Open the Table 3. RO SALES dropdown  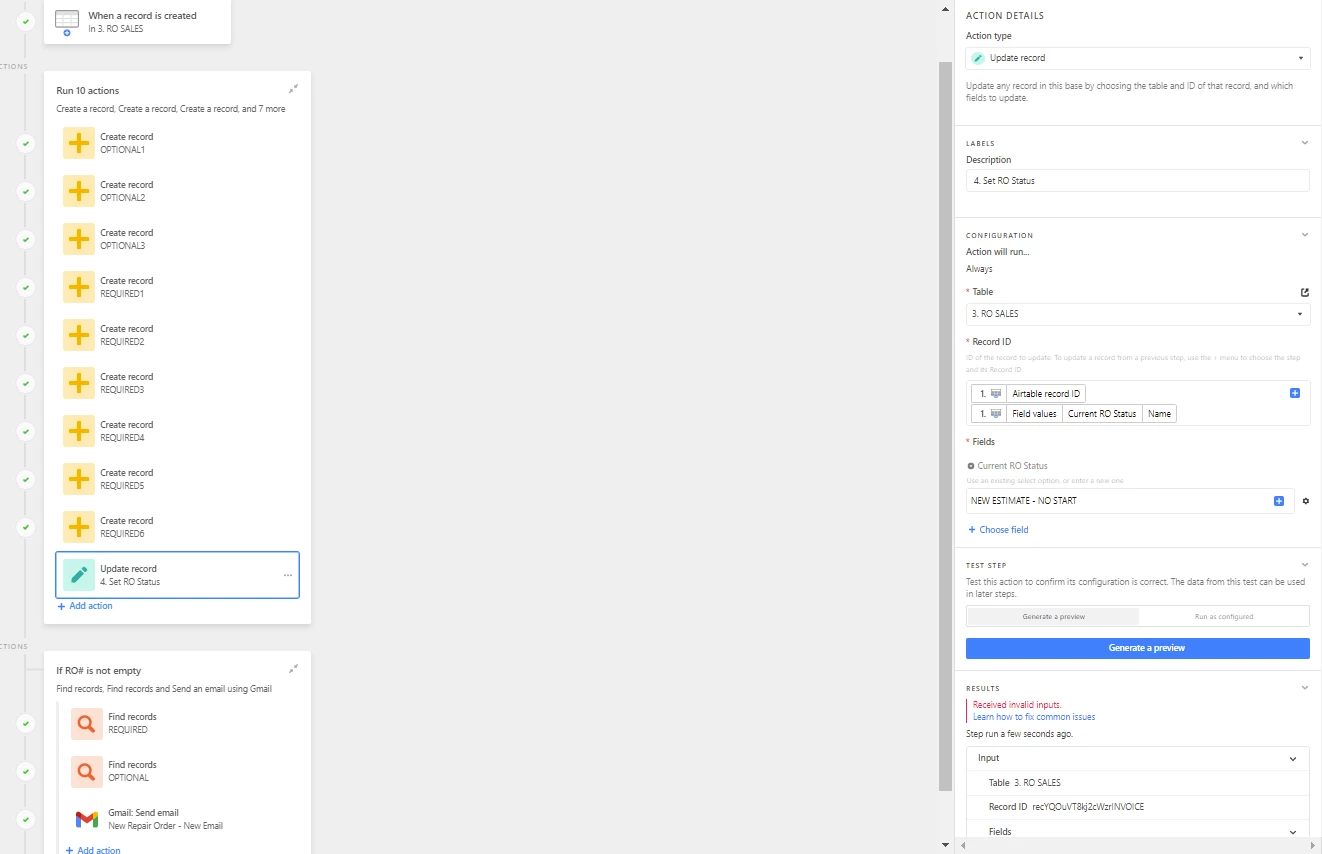[1138, 314]
